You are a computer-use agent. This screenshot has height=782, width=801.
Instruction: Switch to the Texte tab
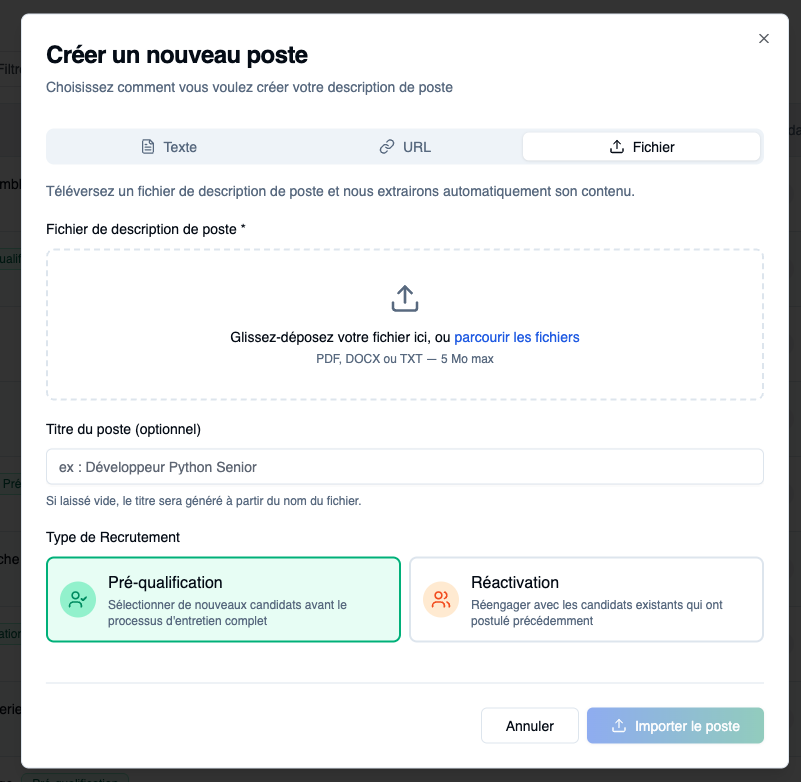coord(168,147)
